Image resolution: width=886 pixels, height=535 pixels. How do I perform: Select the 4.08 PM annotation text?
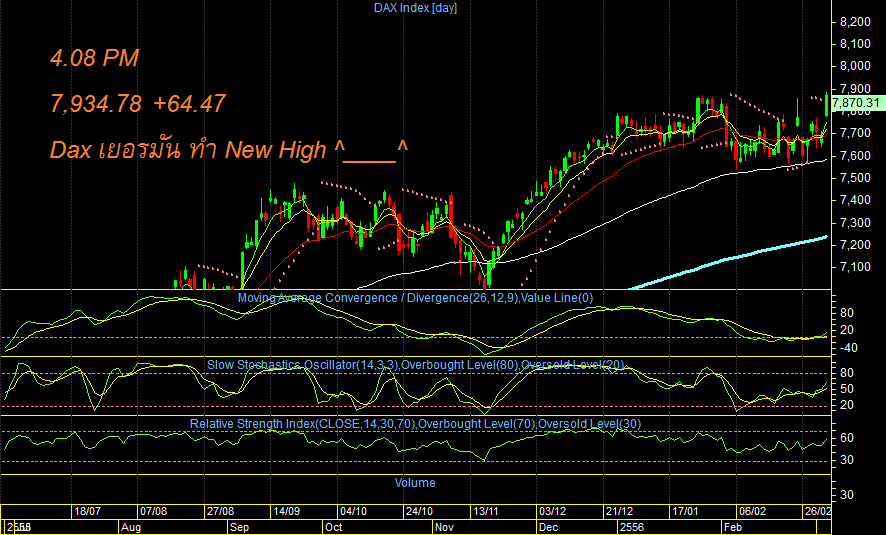pyautogui.click(x=94, y=58)
